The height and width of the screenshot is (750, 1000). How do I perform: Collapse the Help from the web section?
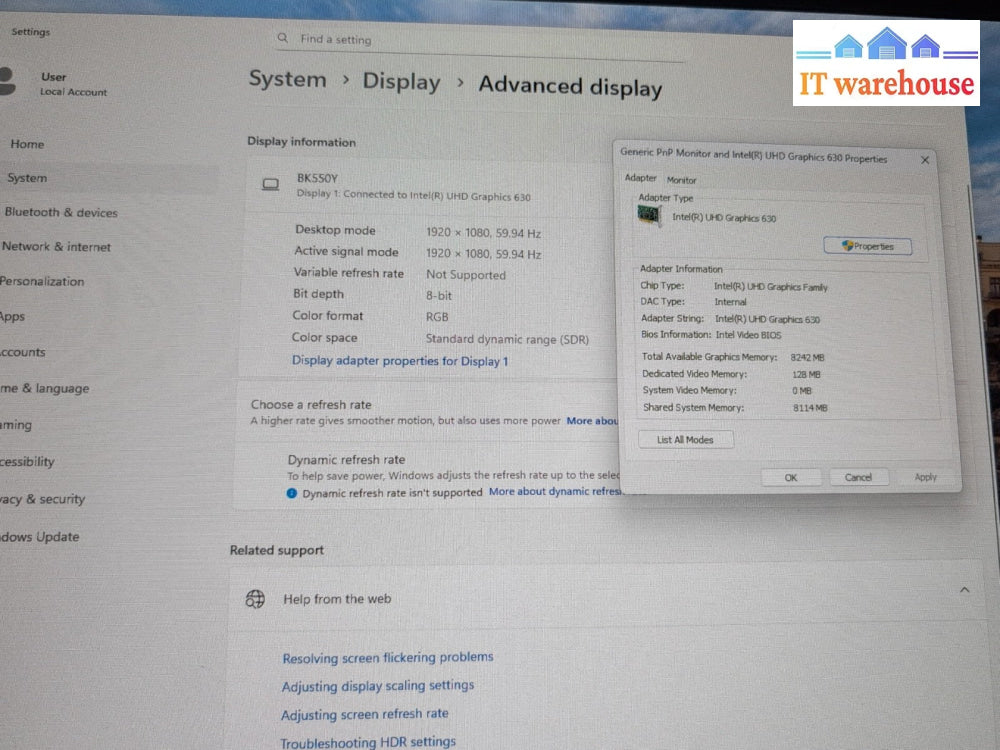[x=964, y=590]
